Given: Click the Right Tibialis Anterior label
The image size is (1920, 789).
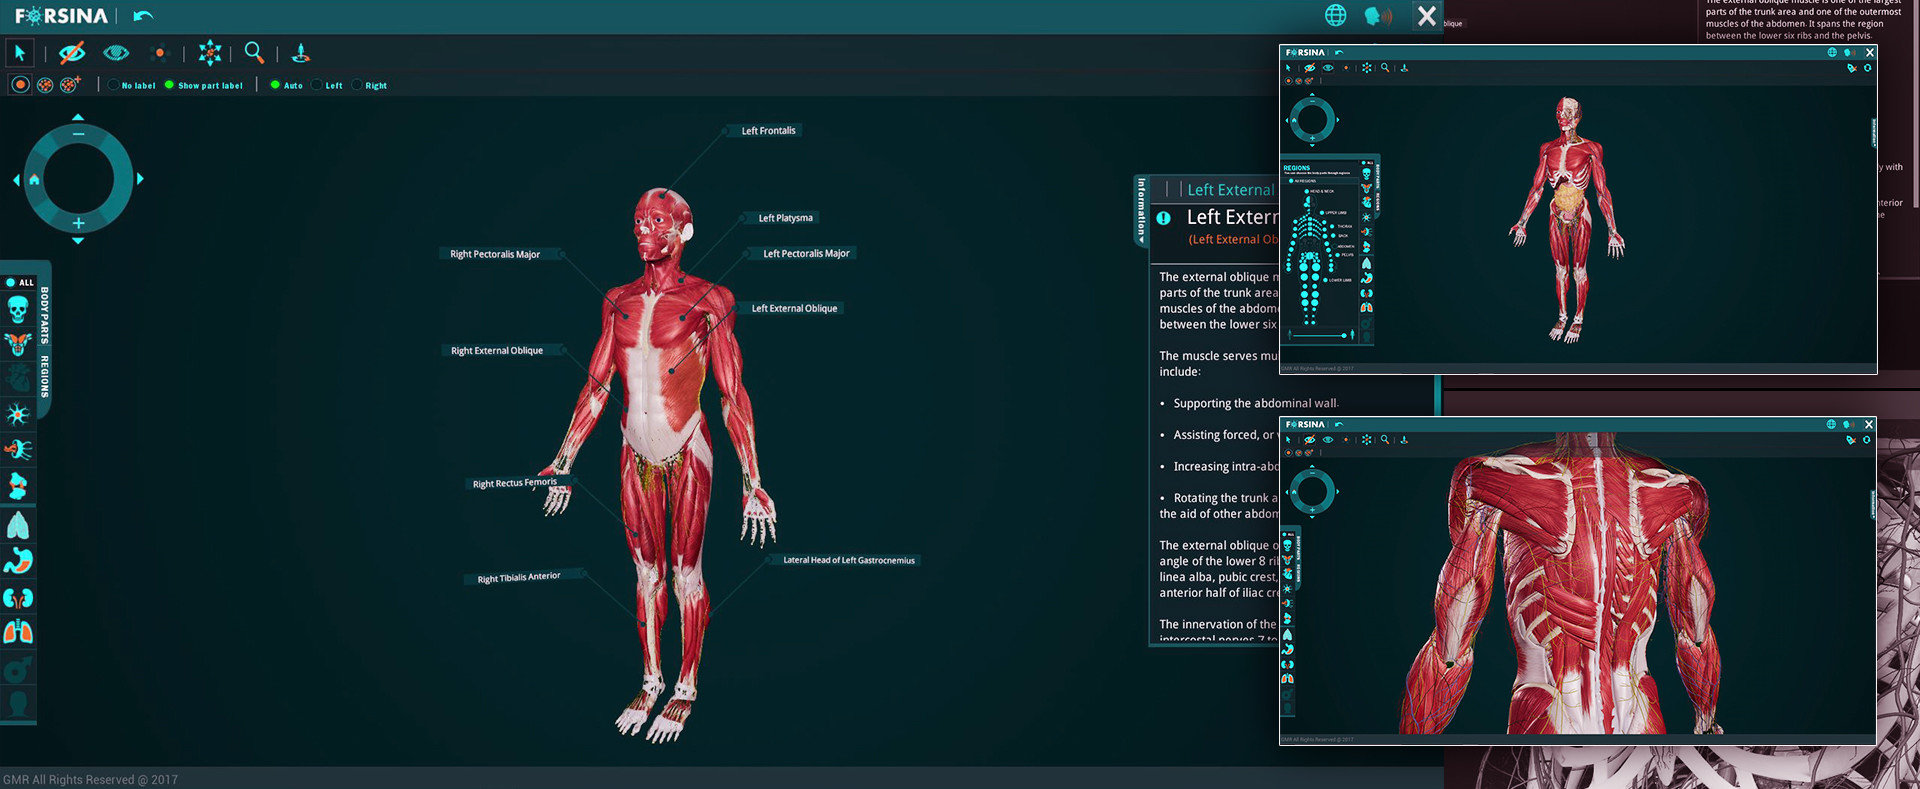Looking at the screenshot, I should 519,578.
